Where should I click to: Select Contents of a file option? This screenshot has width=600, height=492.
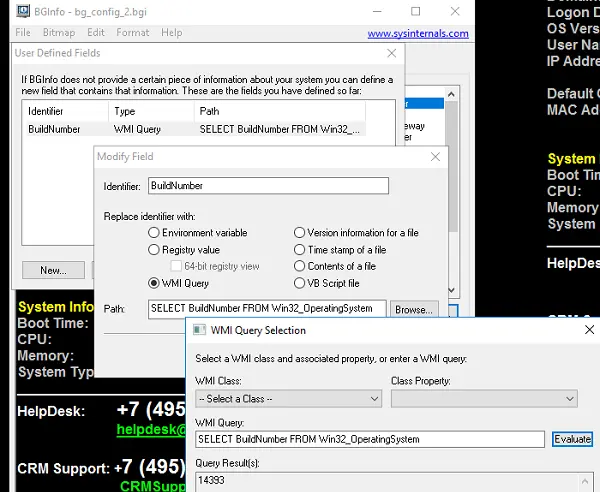(335, 266)
